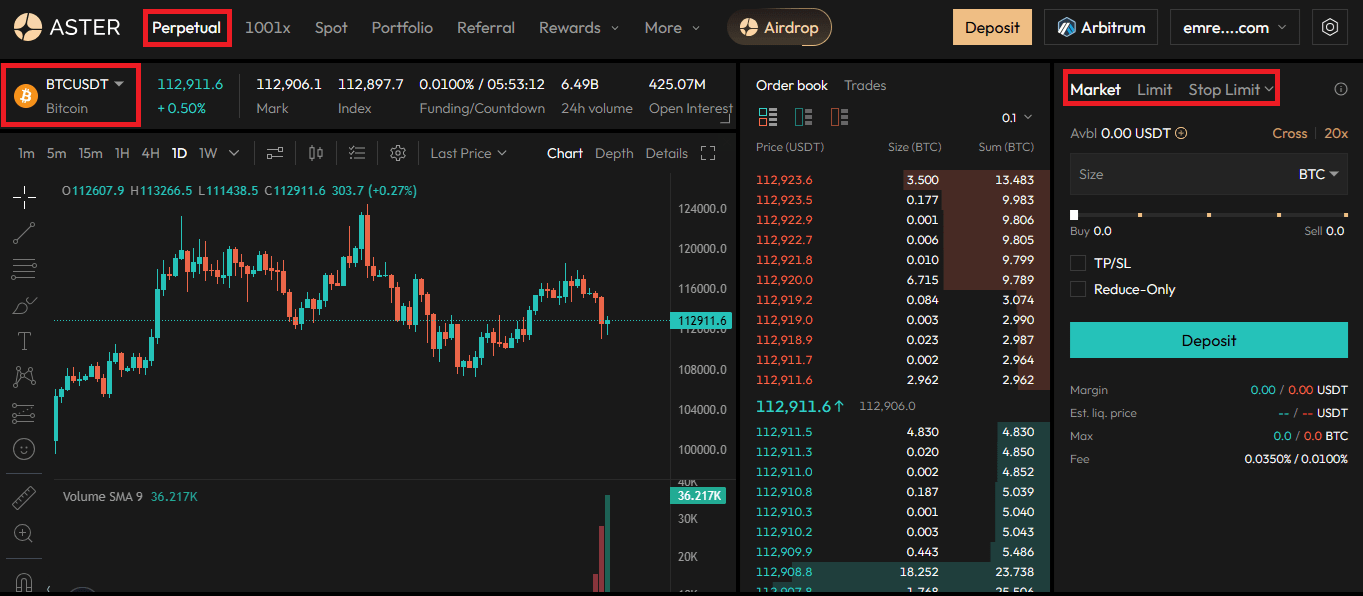Select the ruler measure tool
This screenshot has width=1363, height=596.
click(25, 497)
